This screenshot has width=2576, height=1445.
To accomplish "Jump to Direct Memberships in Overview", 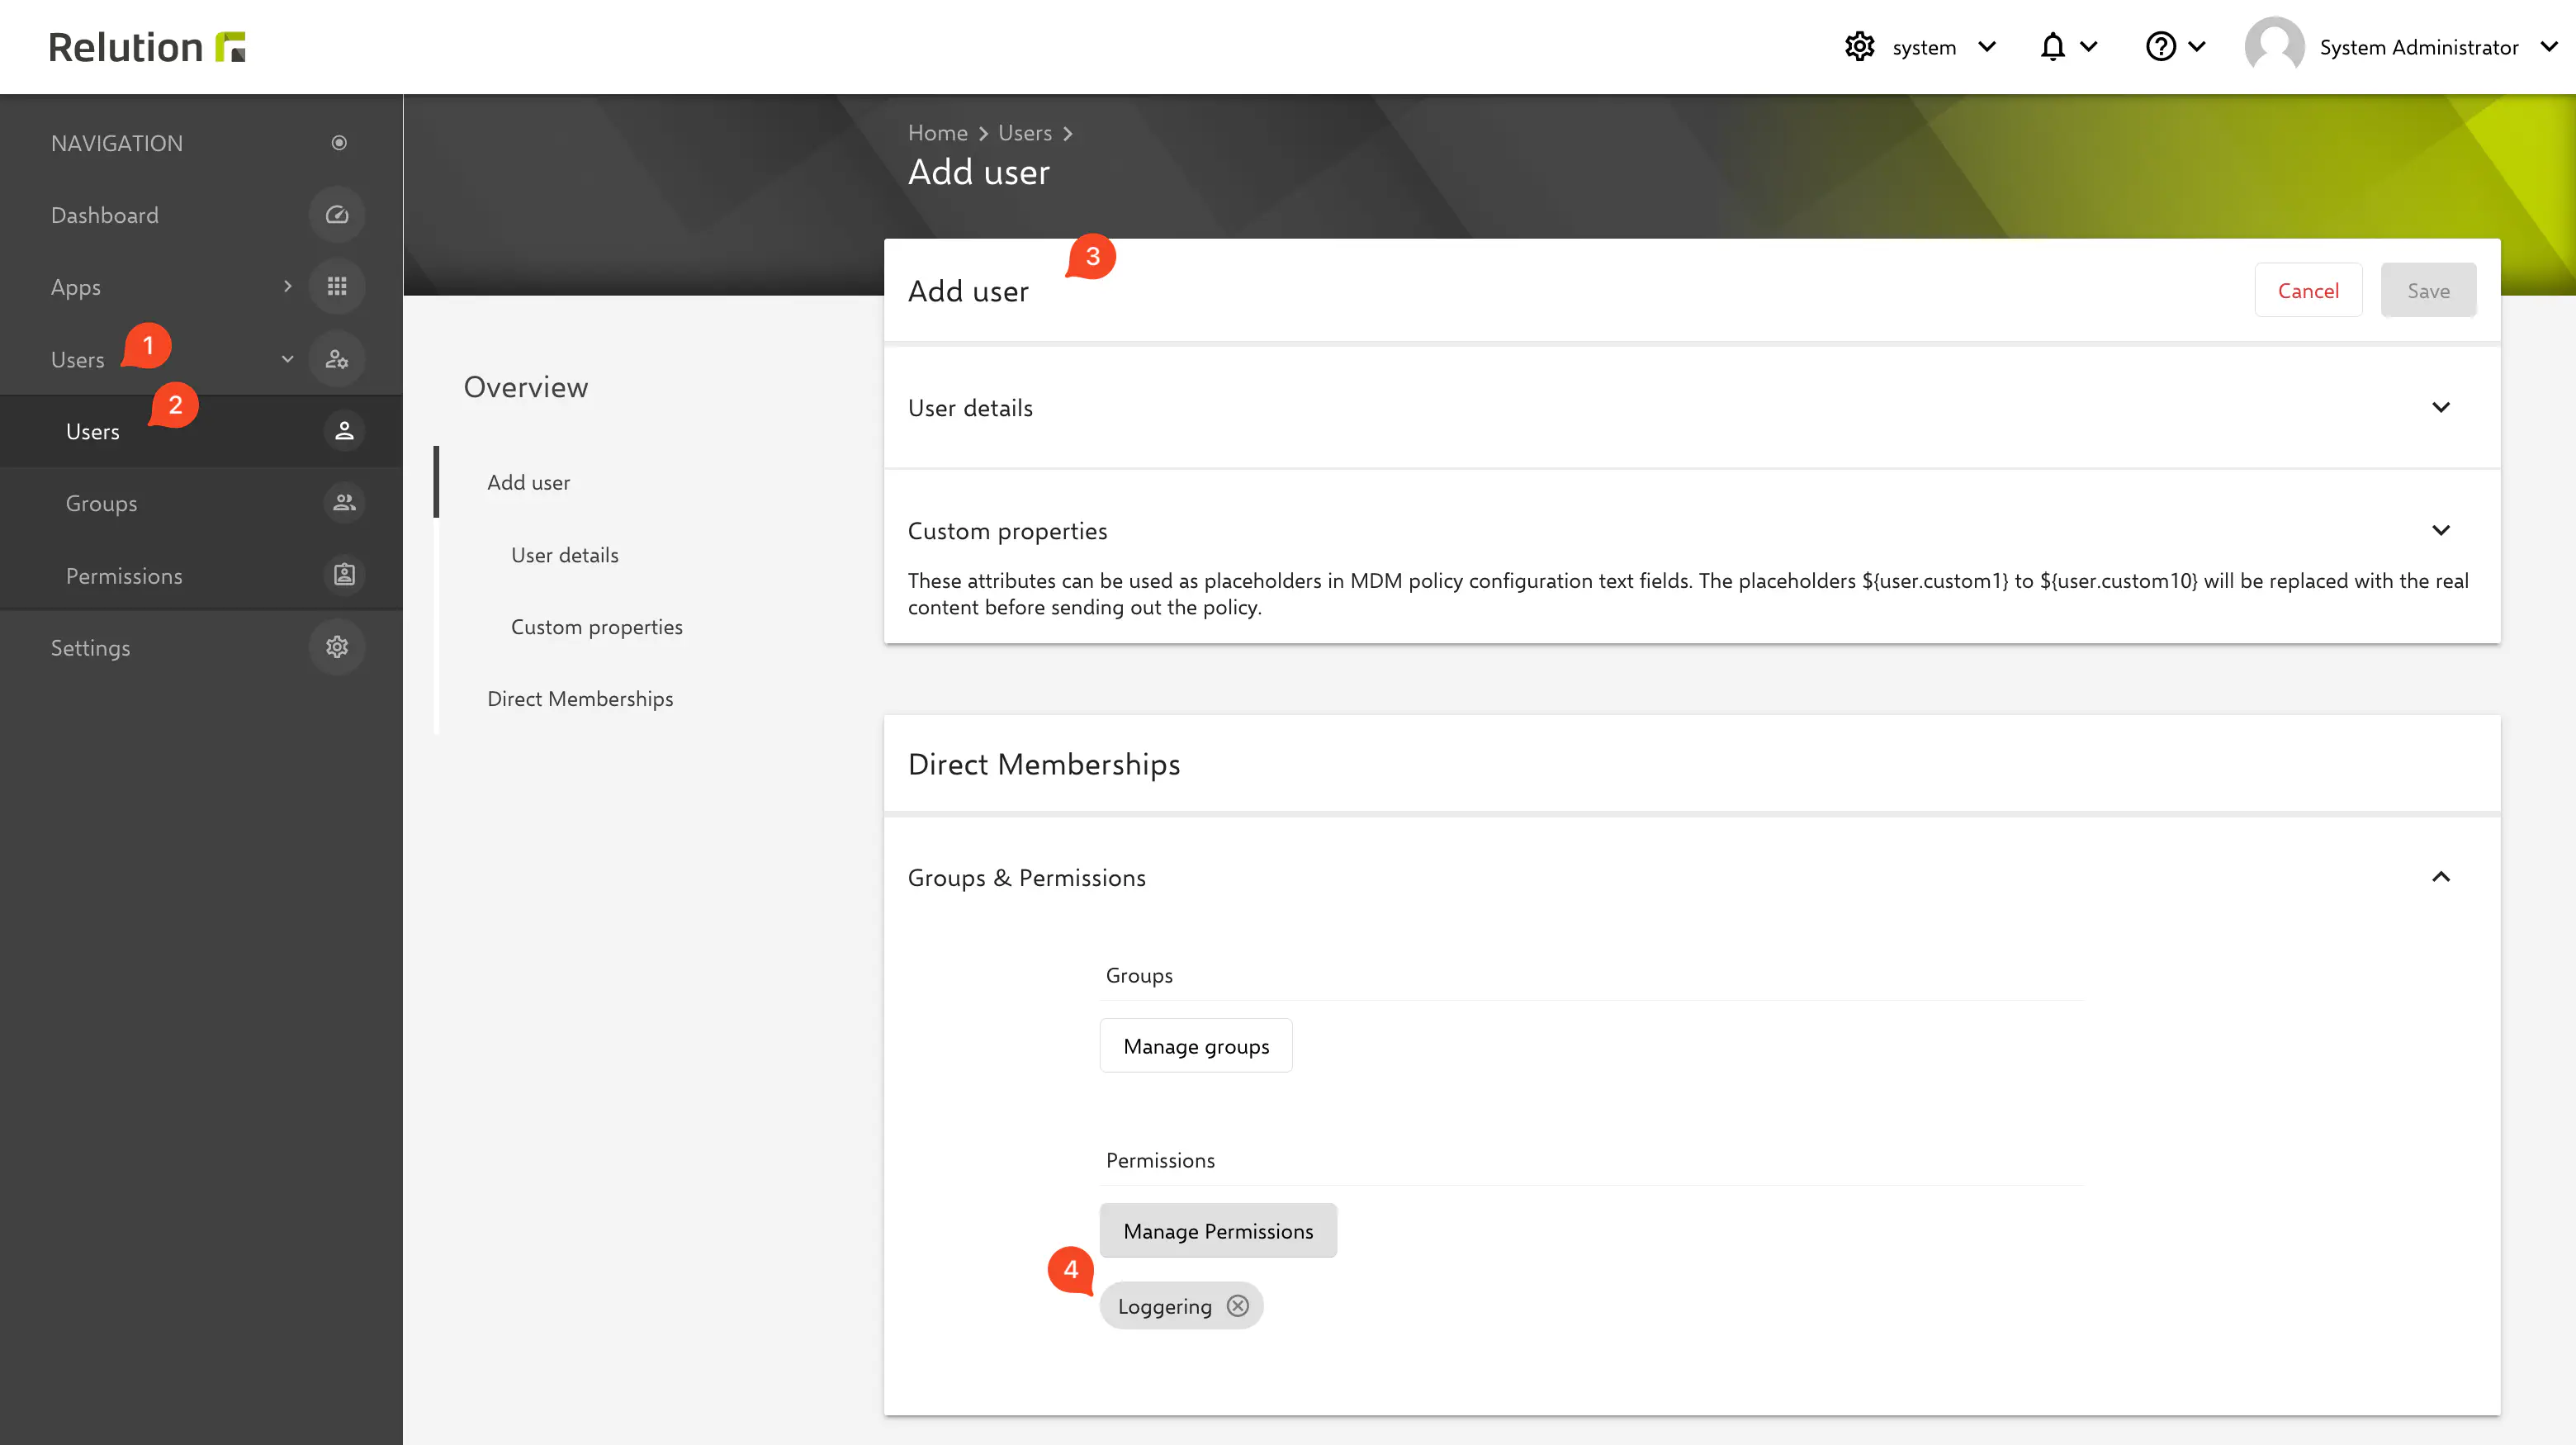I will (x=579, y=699).
